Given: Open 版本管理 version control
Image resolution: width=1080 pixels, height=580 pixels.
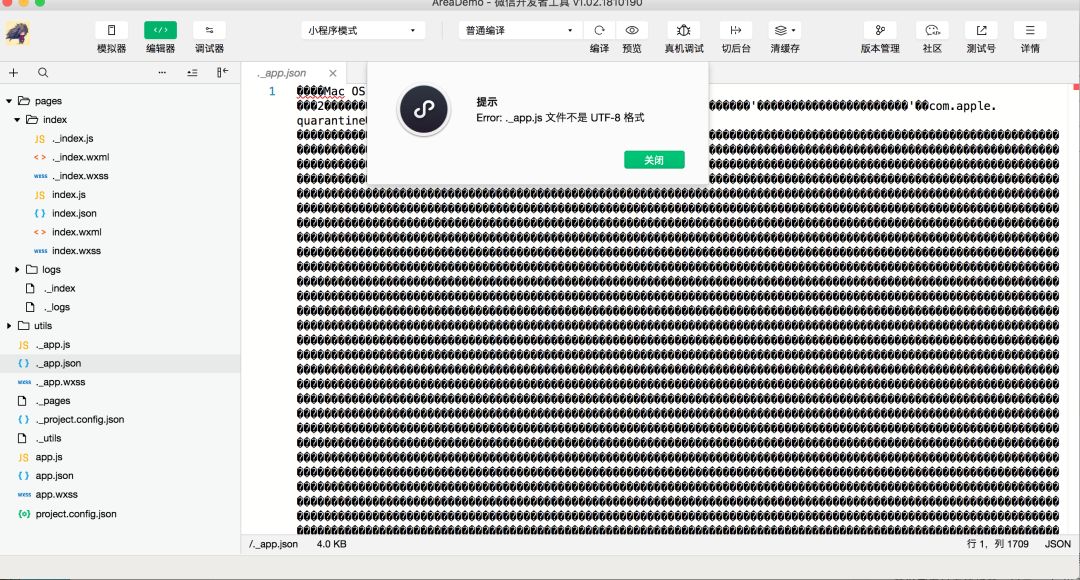Looking at the screenshot, I should (x=880, y=30).
